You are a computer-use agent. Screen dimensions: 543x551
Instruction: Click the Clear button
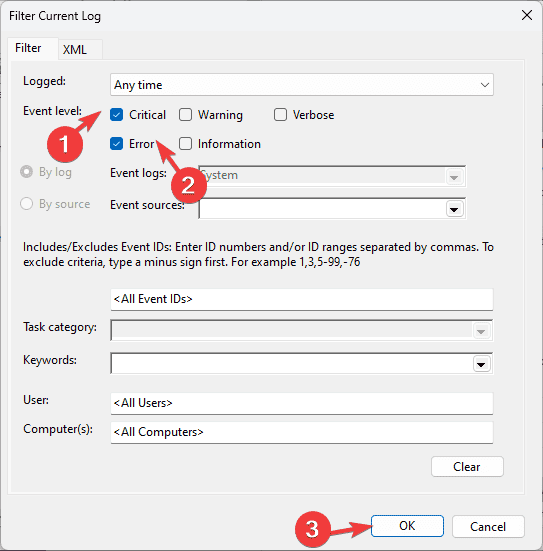467,467
